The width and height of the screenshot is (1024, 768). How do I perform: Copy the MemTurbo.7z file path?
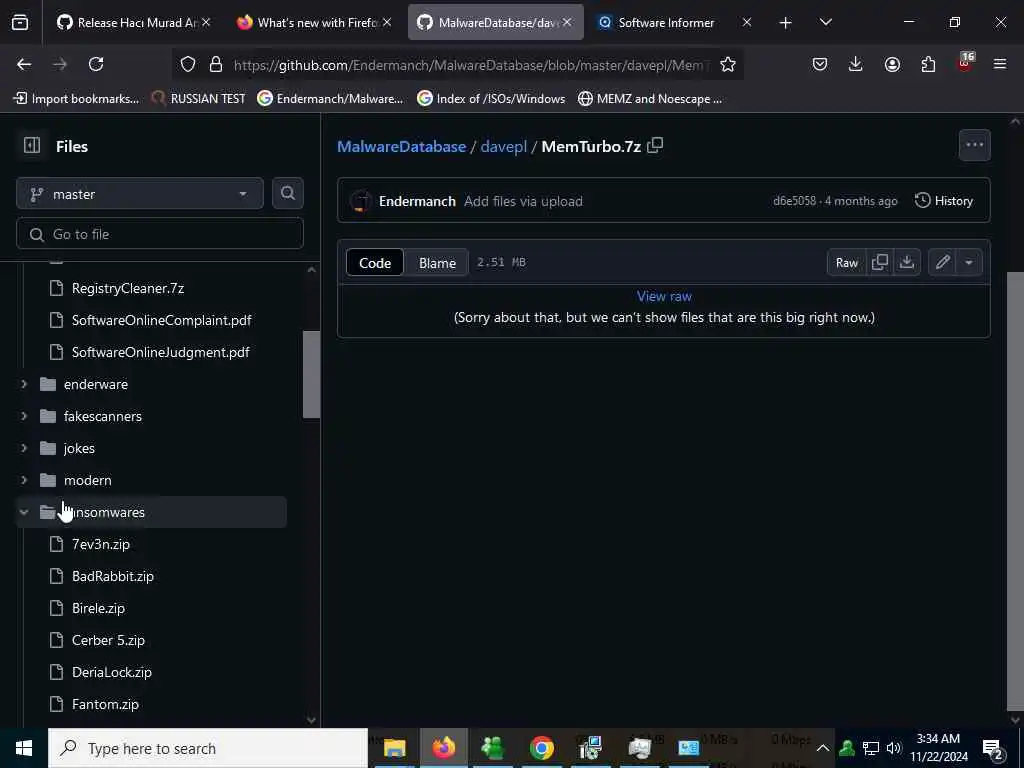point(655,146)
